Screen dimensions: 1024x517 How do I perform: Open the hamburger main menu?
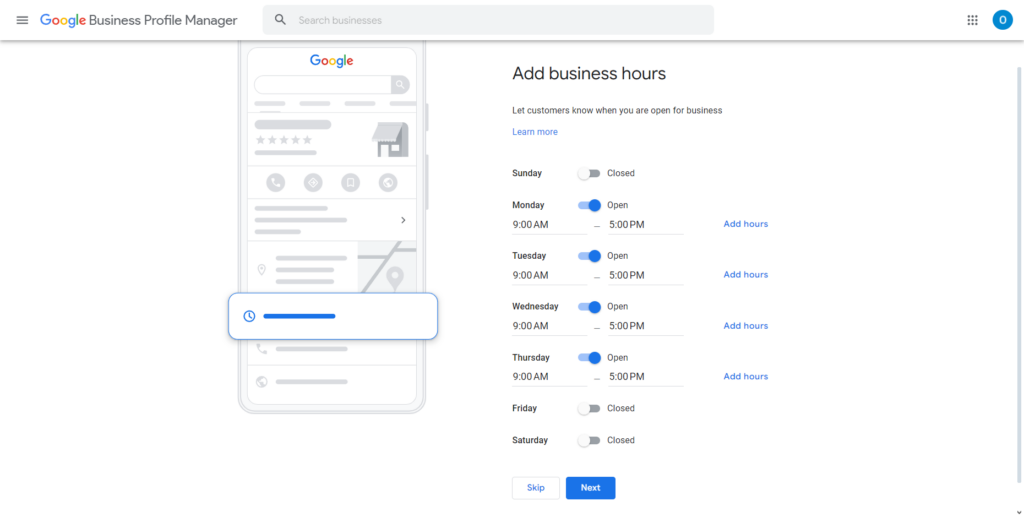pyautogui.click(x=22, y=20)
